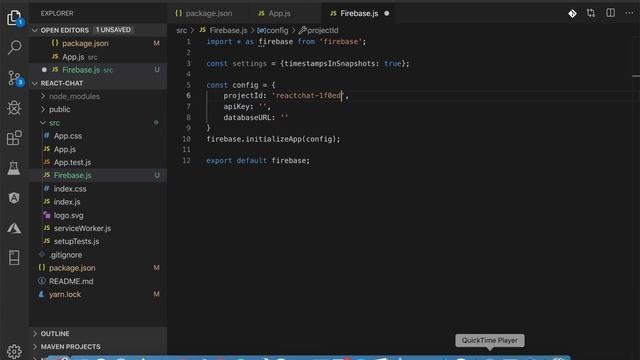Click the config breadcrumb segment

(x=273, y=31)
